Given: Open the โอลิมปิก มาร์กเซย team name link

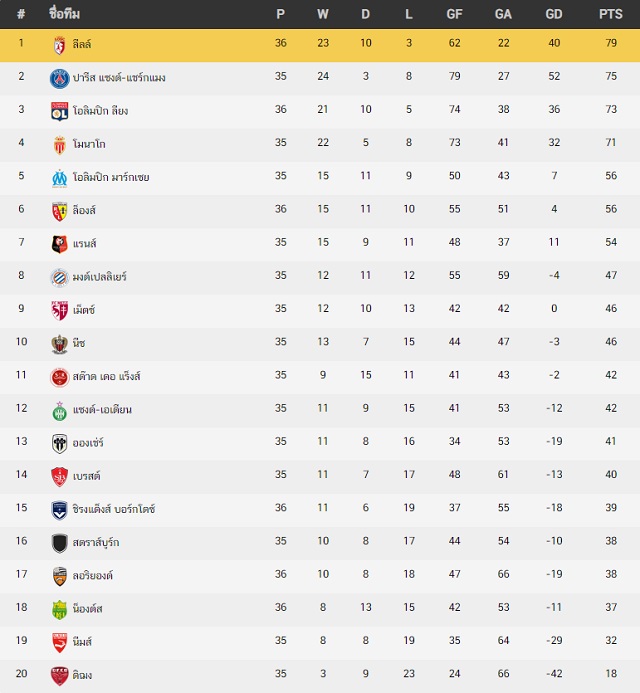Looking at the screenshot, I should point(111,178).
